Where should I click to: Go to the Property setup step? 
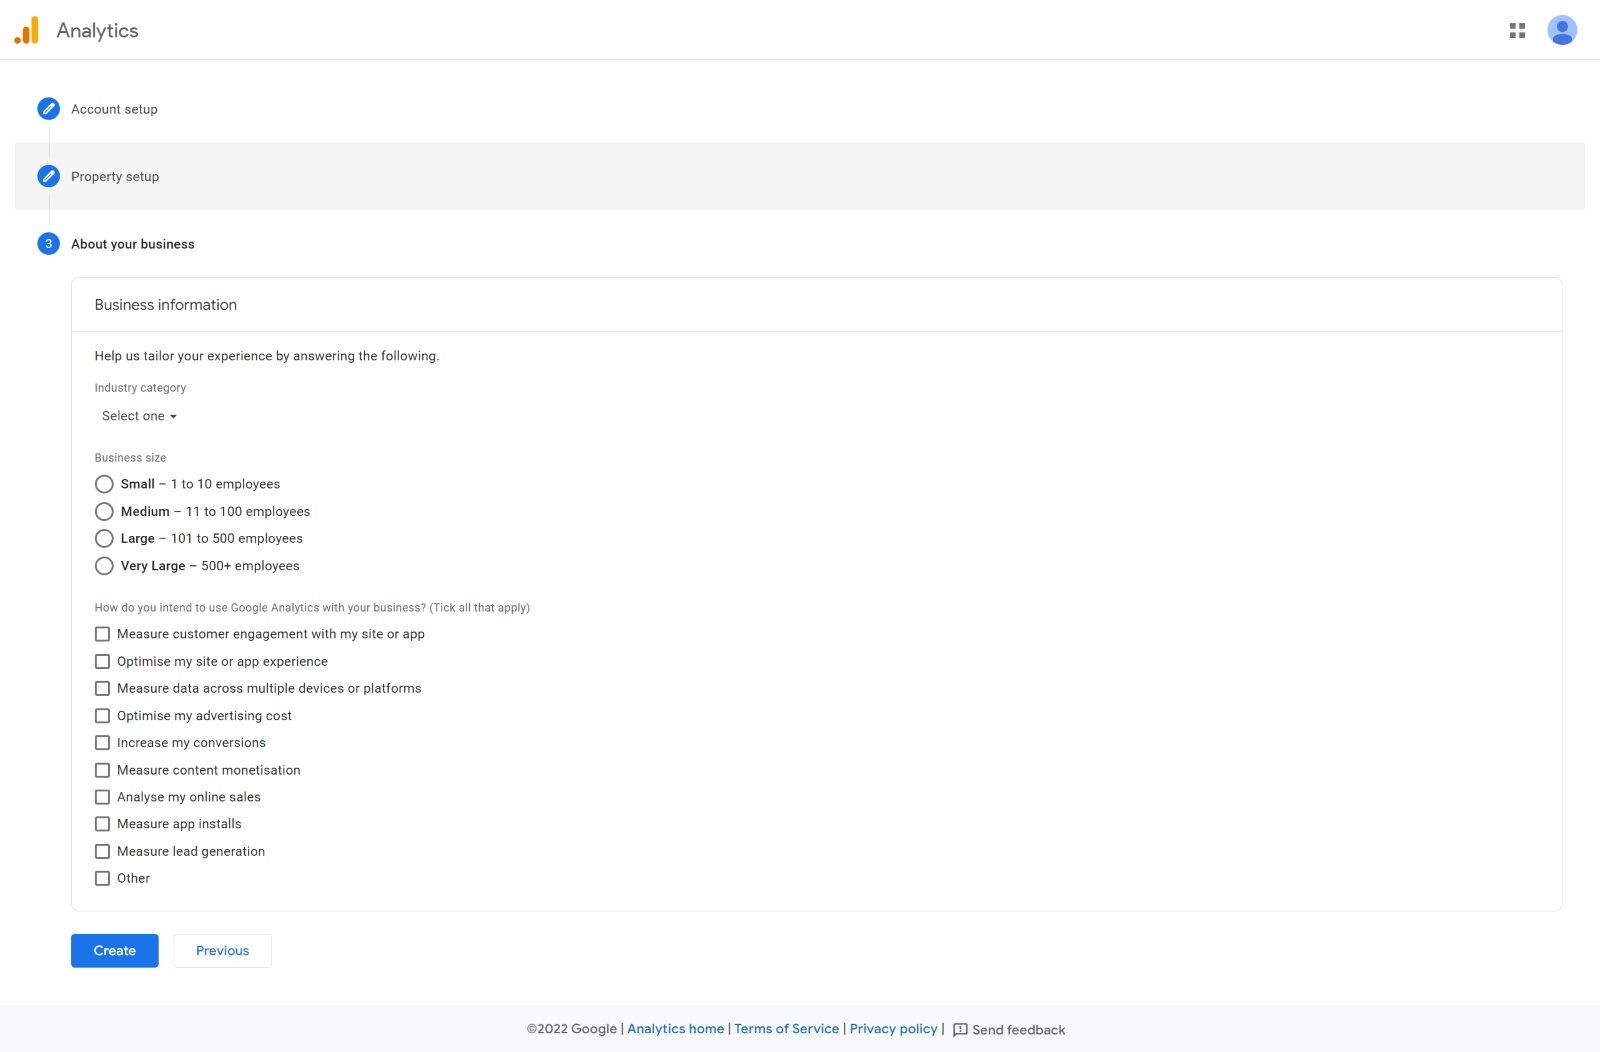pos(115,176)
